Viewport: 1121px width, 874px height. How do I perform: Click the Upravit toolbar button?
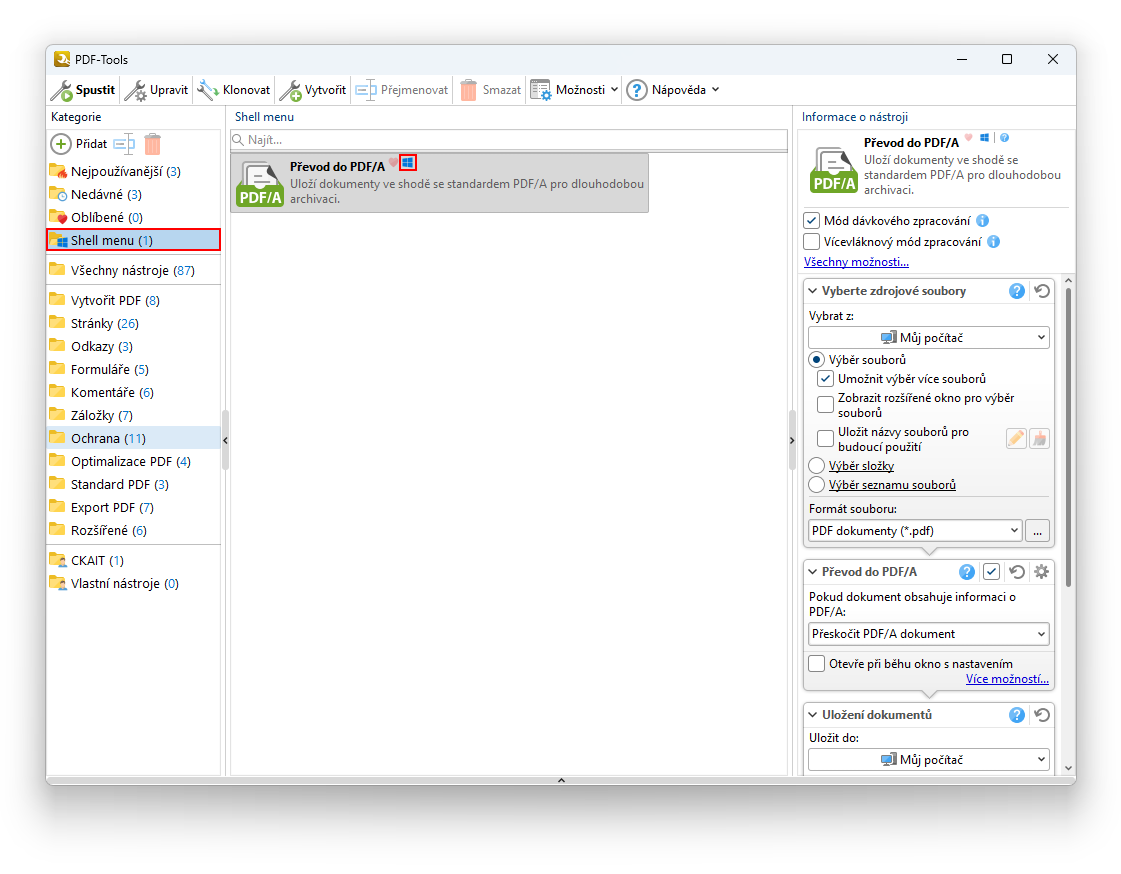pyautogui.click(x=156, y=90)
